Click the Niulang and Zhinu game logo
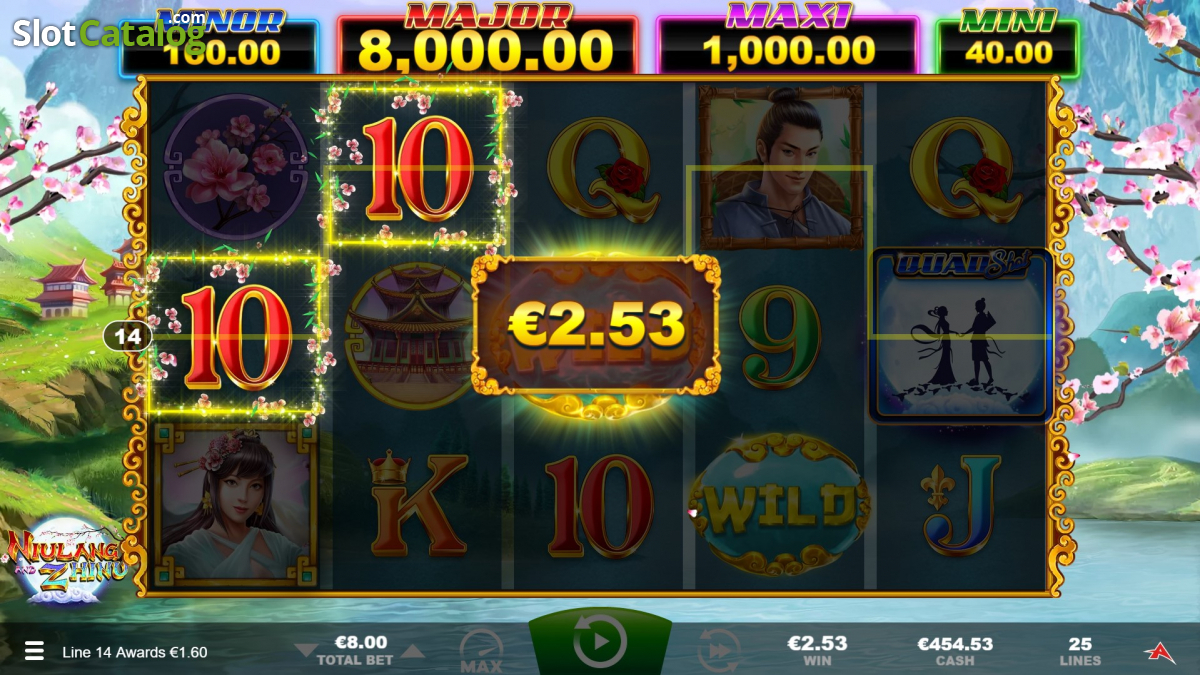The height and width of the screenshot is (675, 1200). click(68, 560)
